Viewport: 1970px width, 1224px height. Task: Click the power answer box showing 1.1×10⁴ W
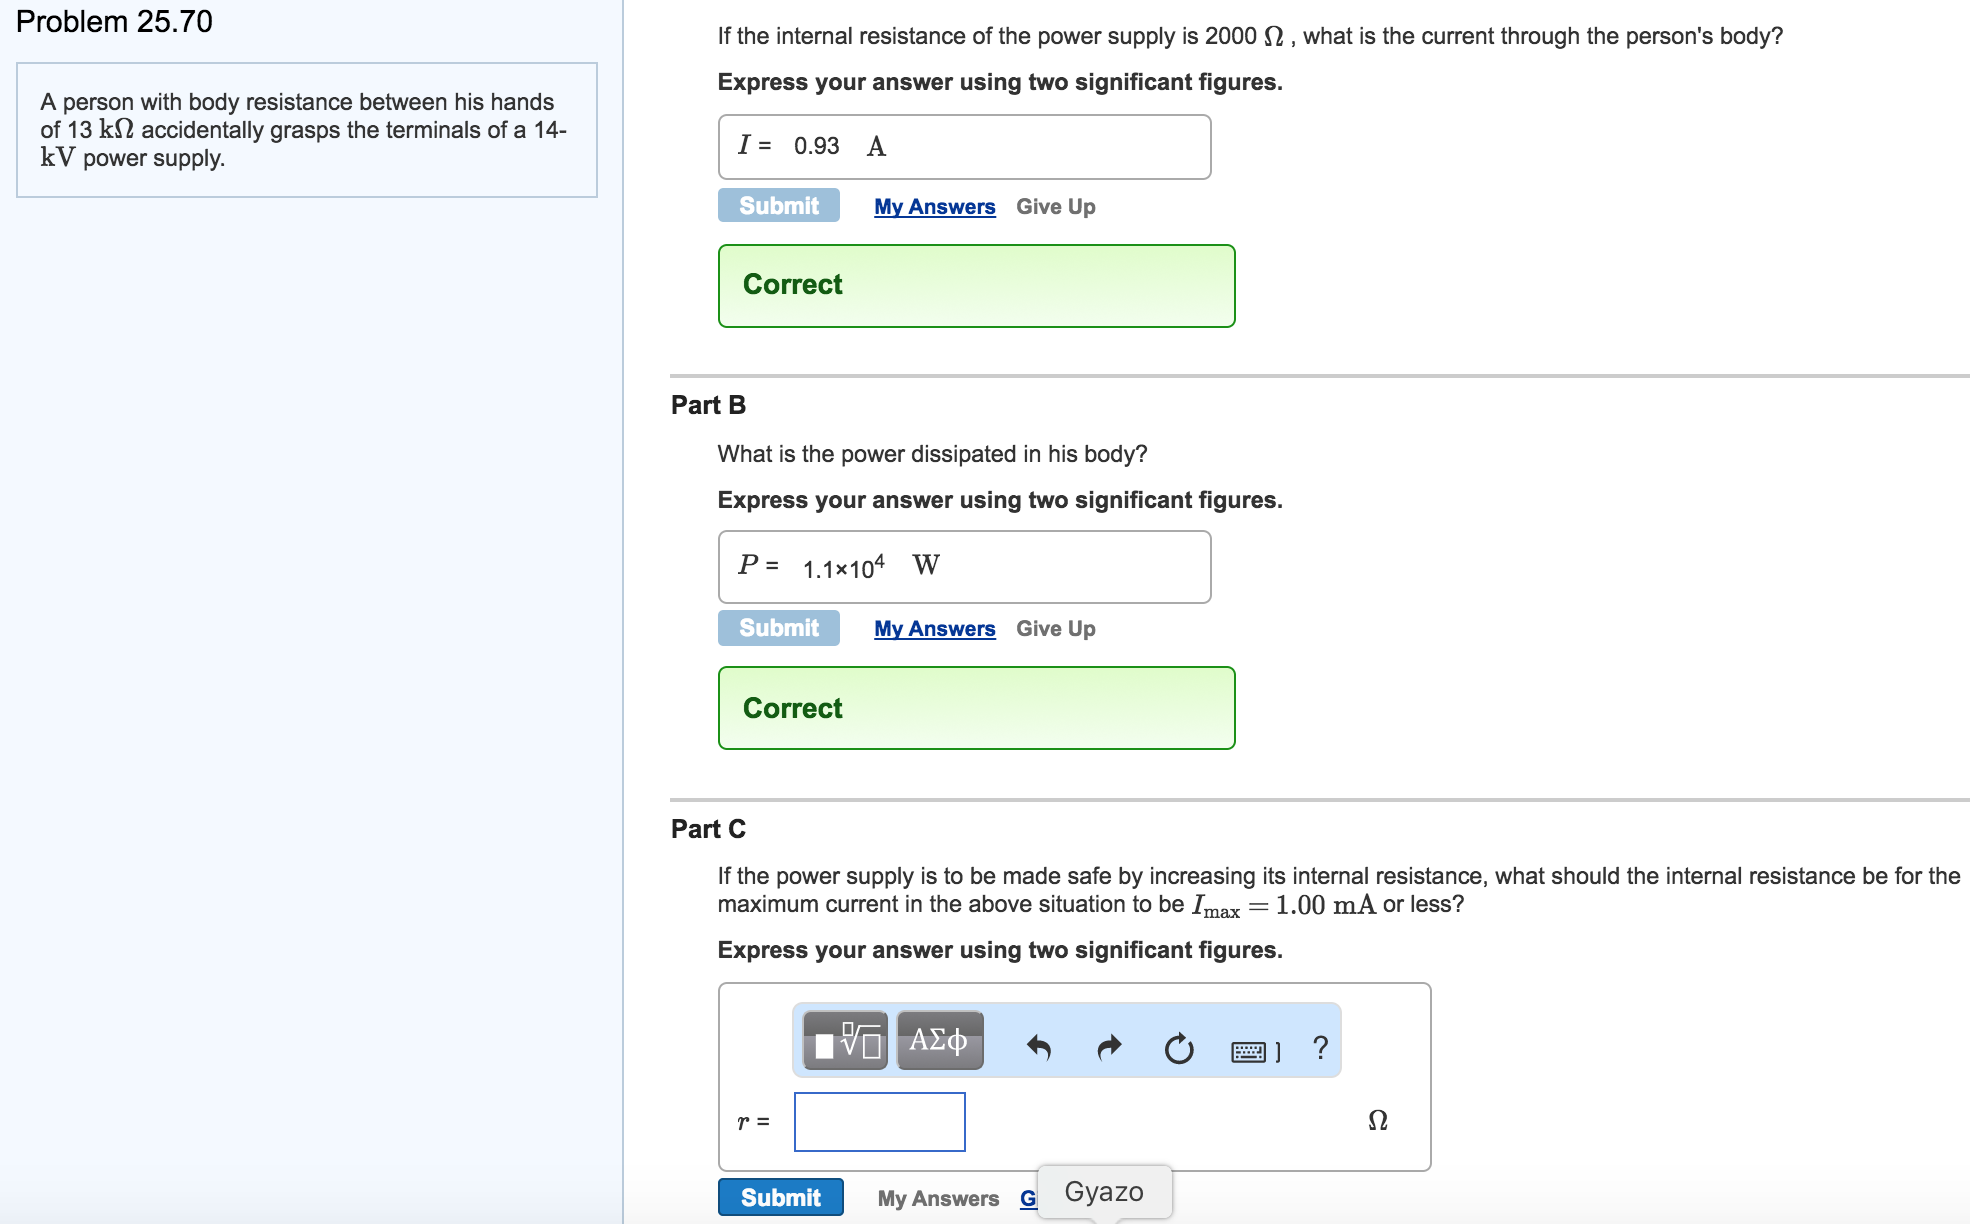point(964,567)
